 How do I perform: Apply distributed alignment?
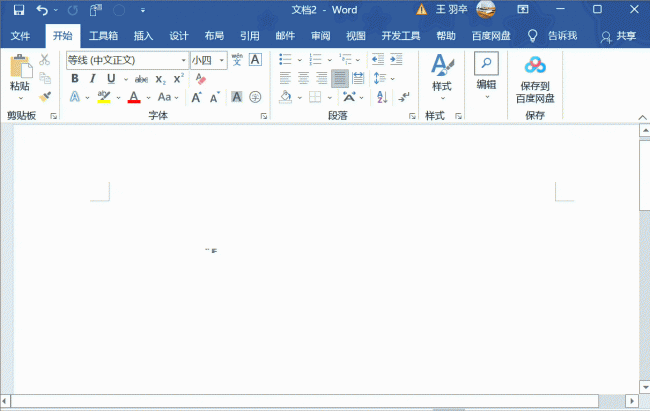click(x=358, y=78)
